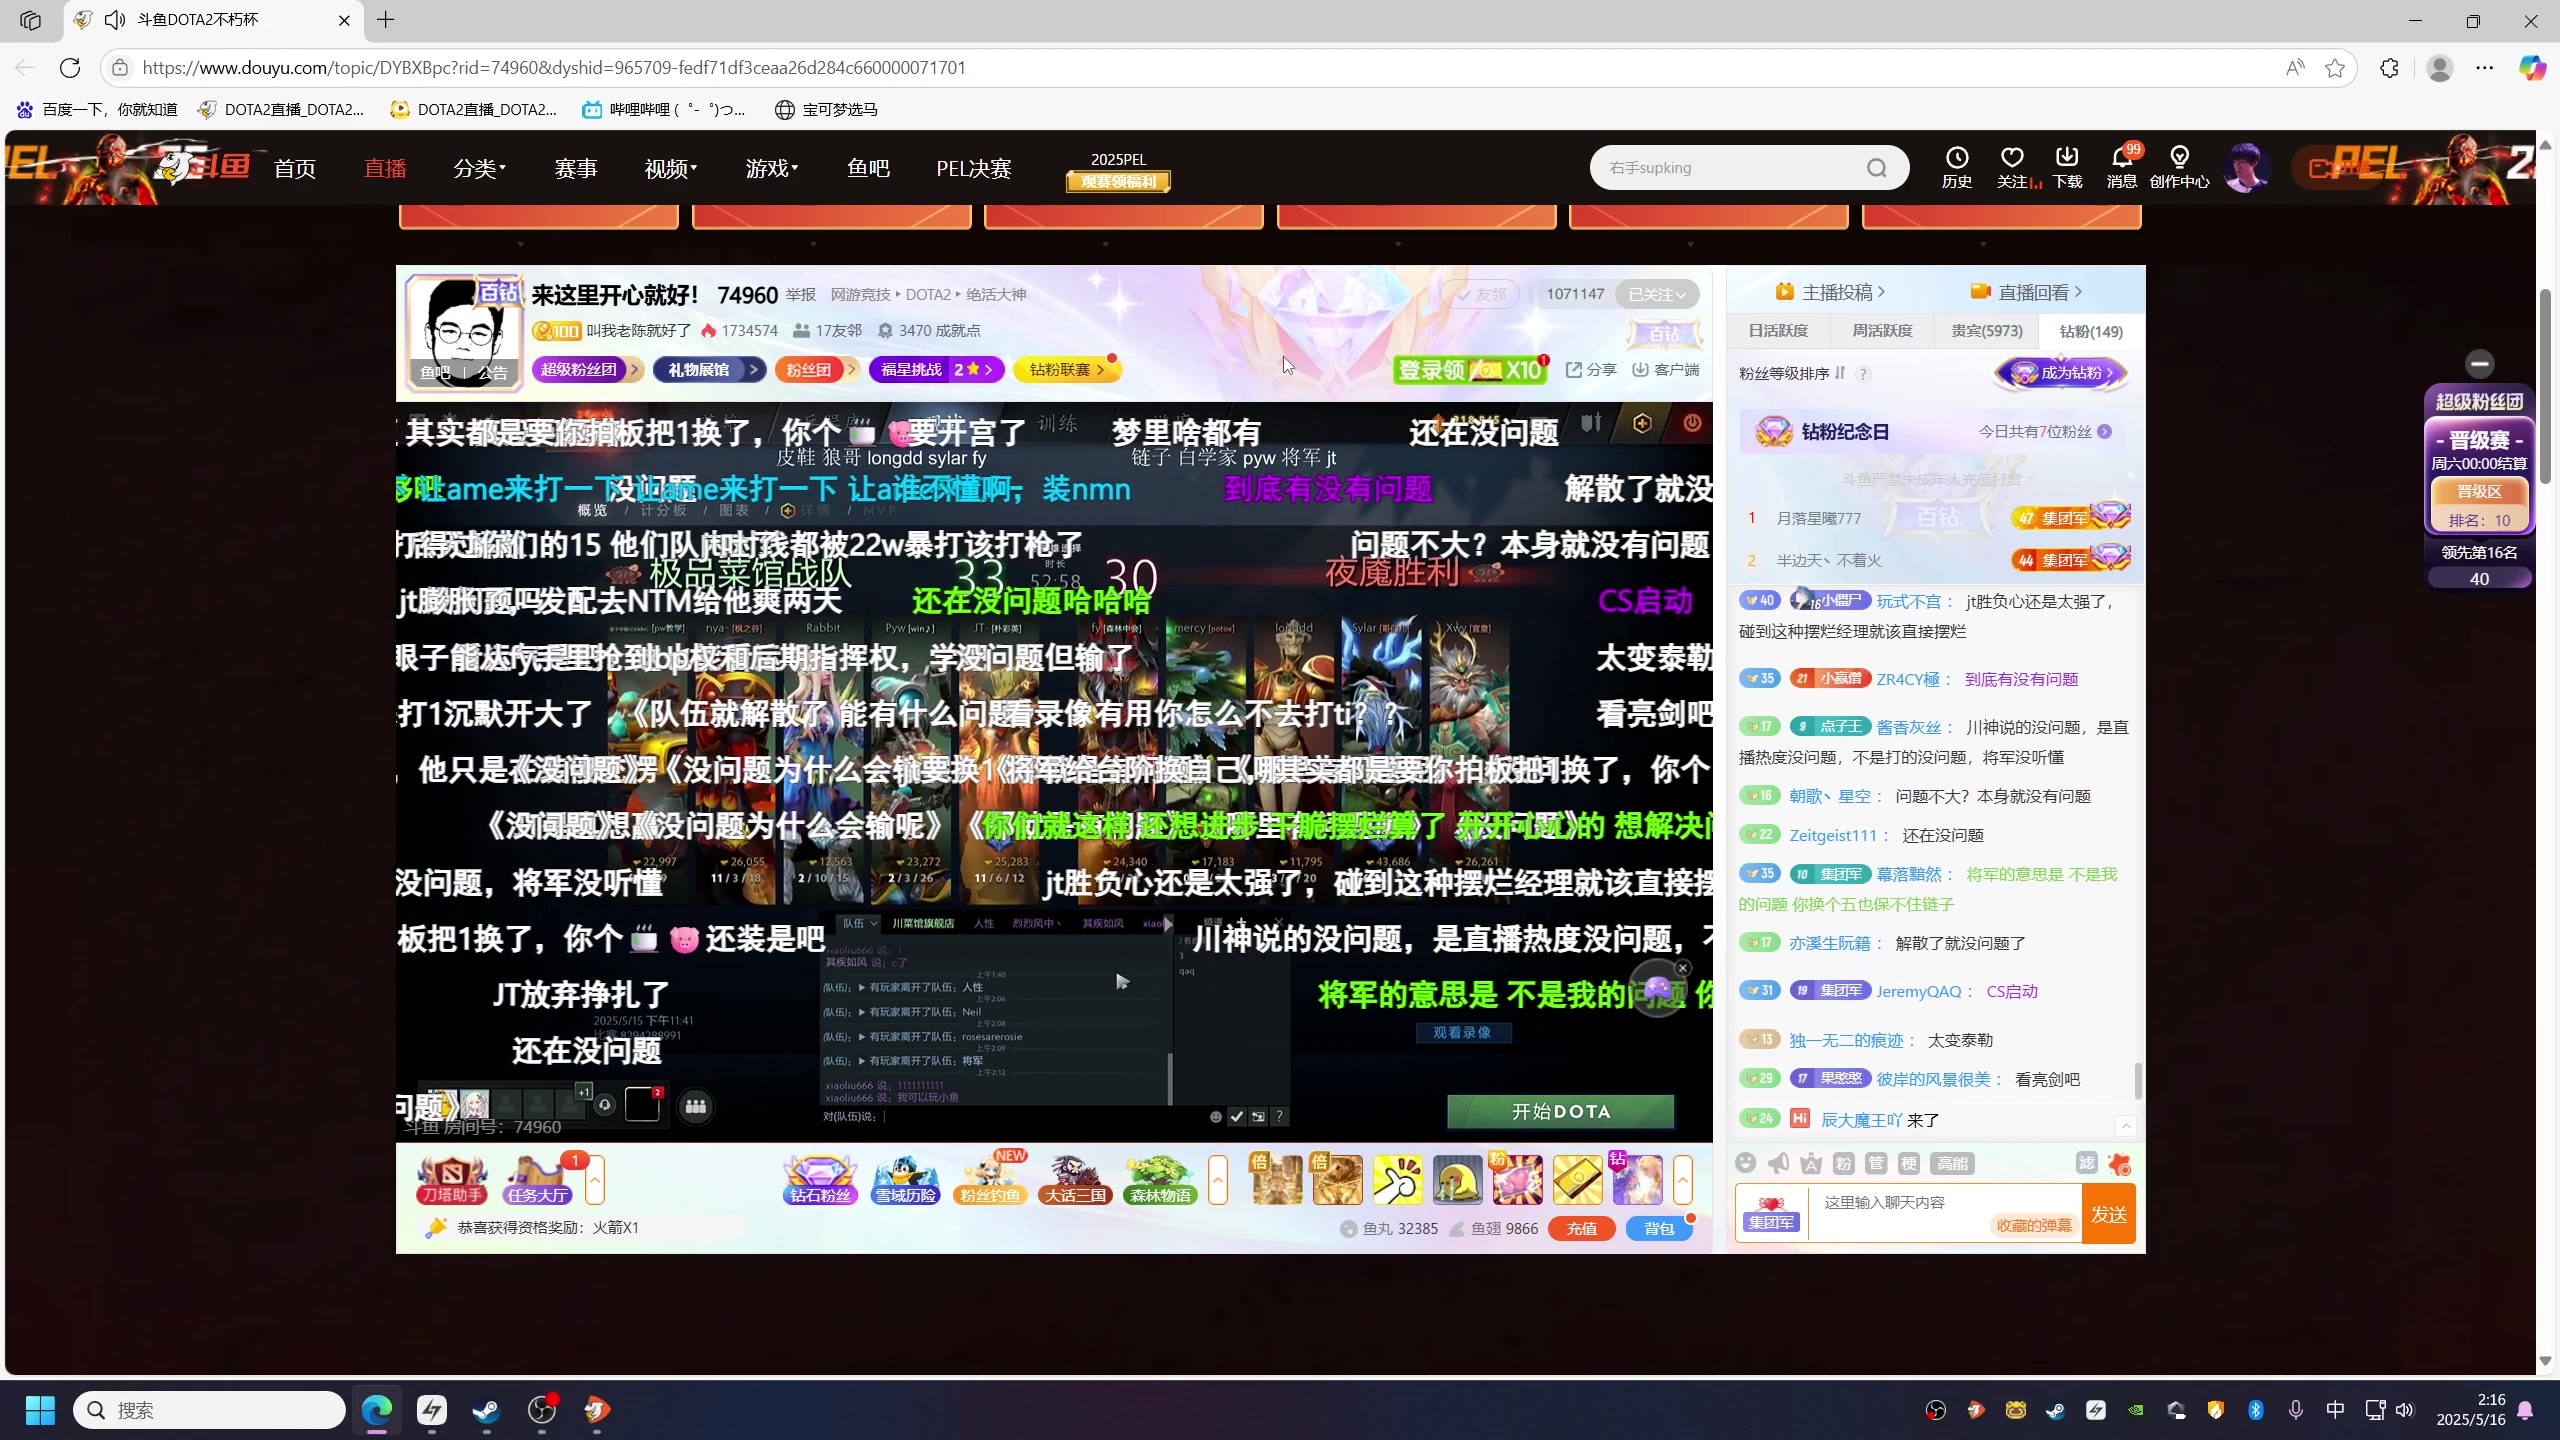Open the 赛事 events menu item
This screenshot has width=2560, height=1440.
click(576, 168)
